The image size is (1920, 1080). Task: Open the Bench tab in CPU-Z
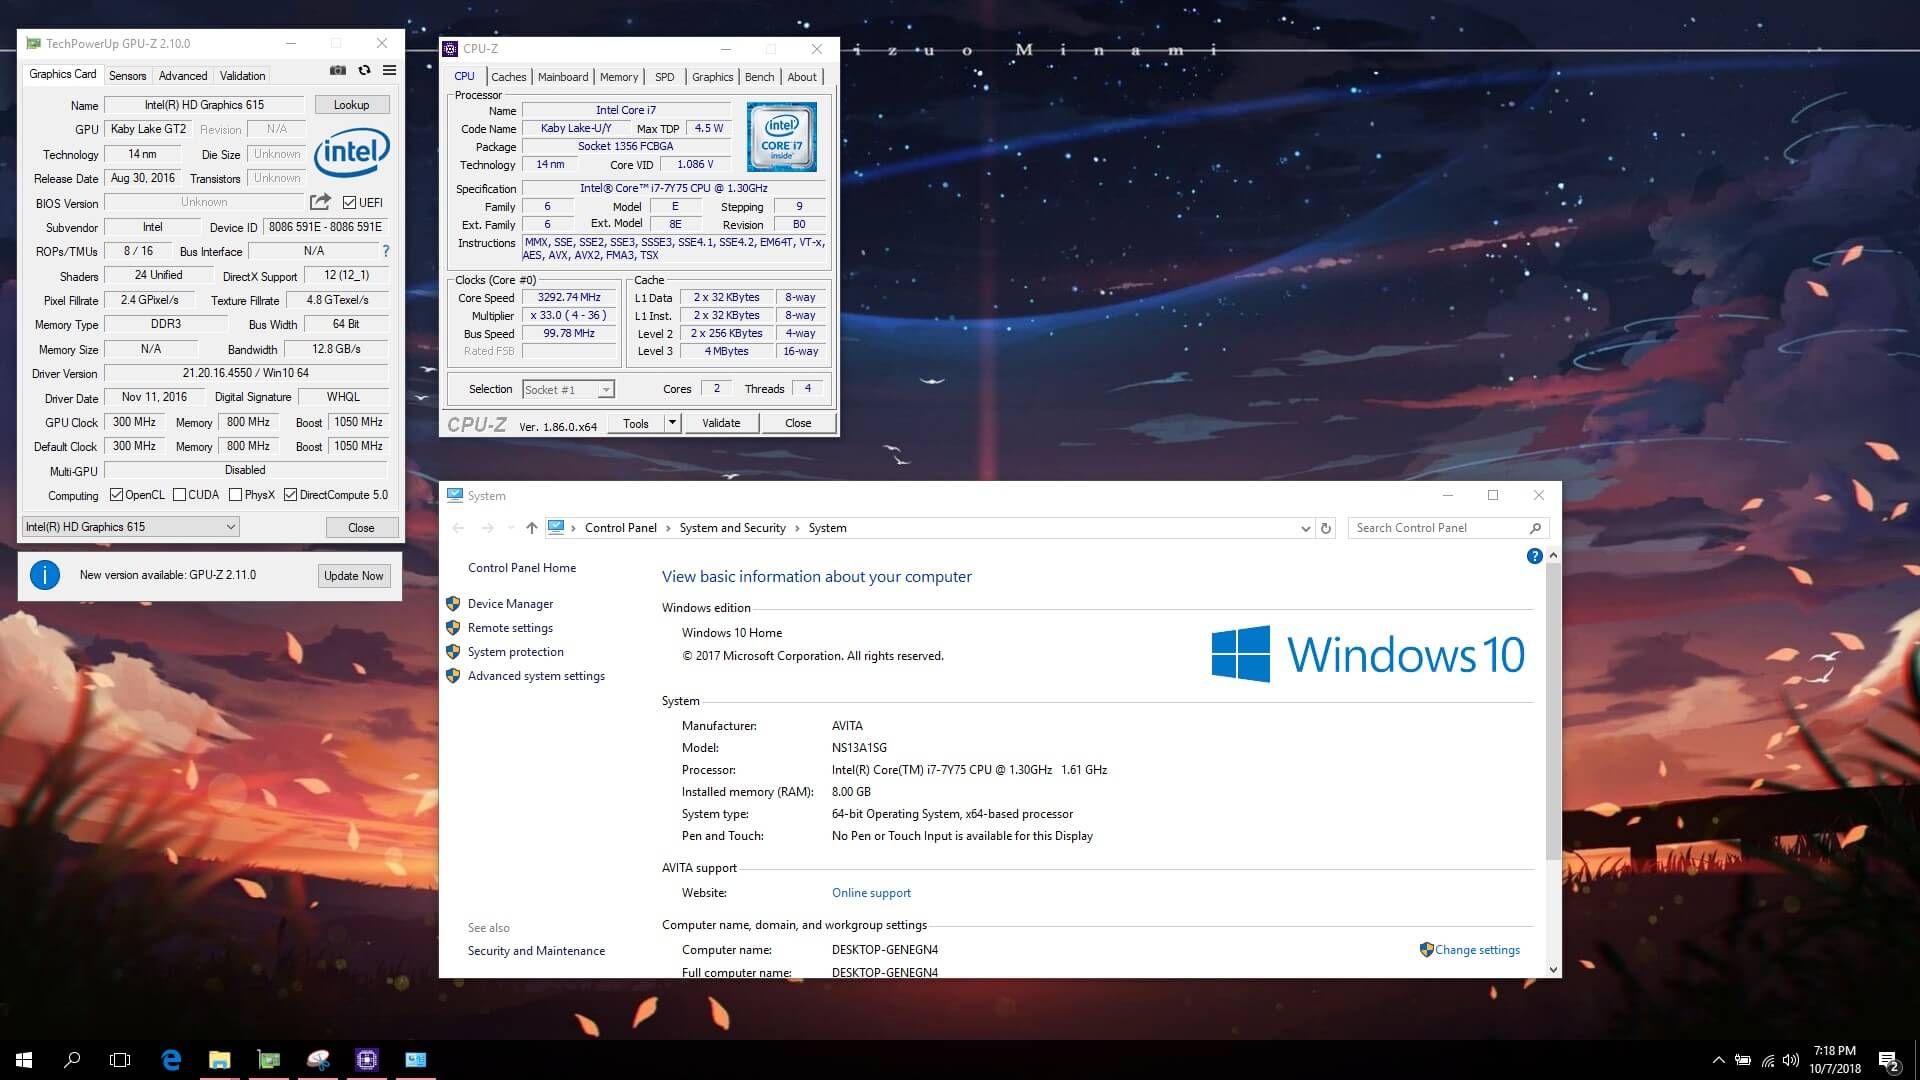(x=759, y=77)
